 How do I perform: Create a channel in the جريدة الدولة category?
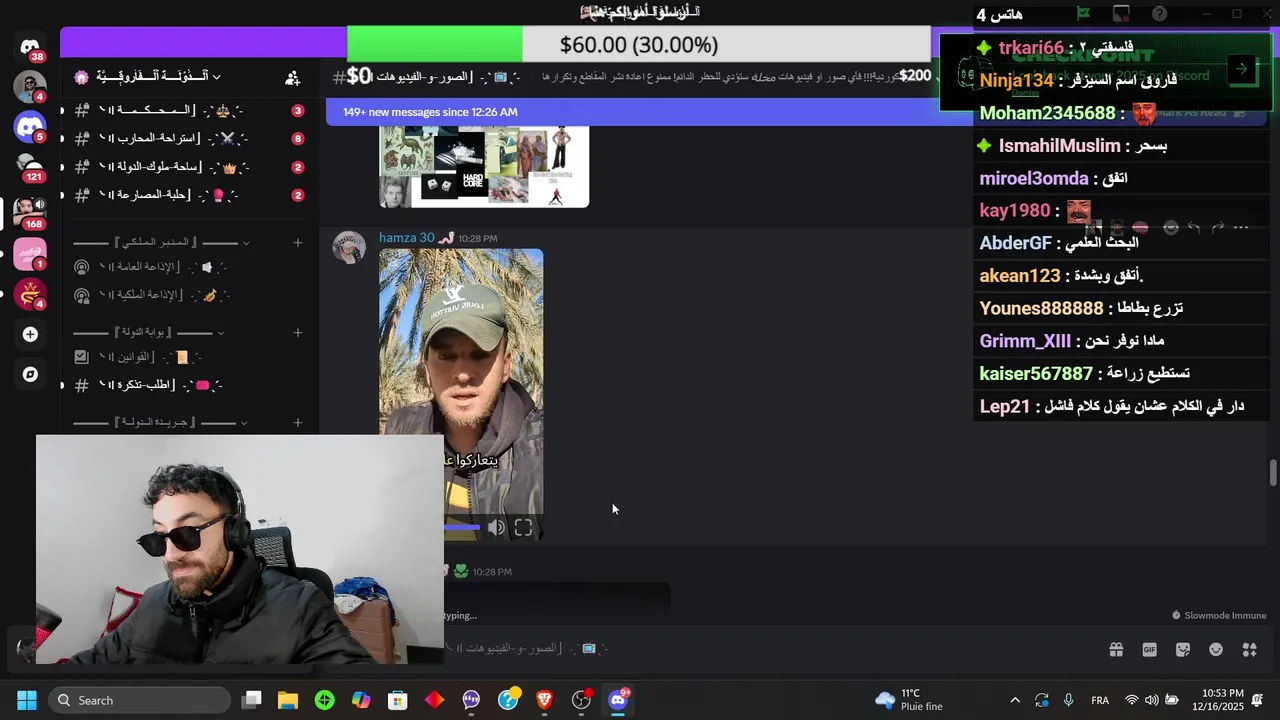click(297, 423)
